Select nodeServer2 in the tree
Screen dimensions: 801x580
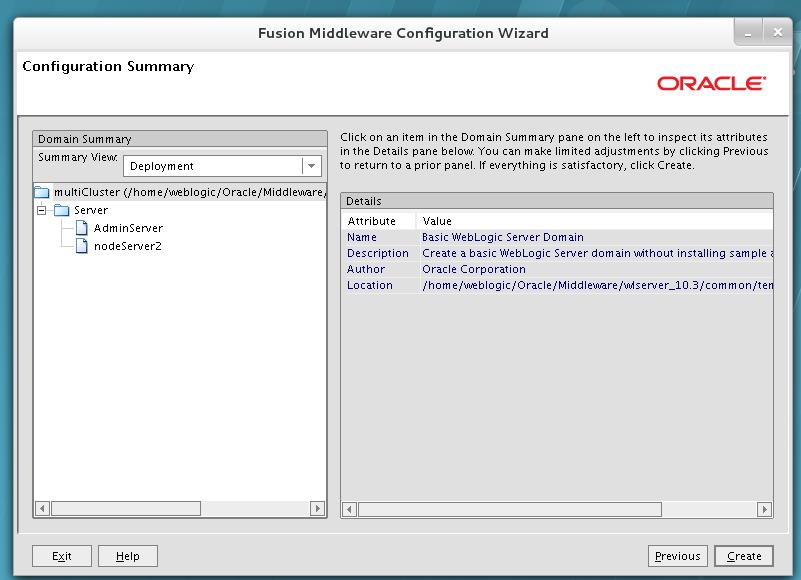(x=128, y=246)
